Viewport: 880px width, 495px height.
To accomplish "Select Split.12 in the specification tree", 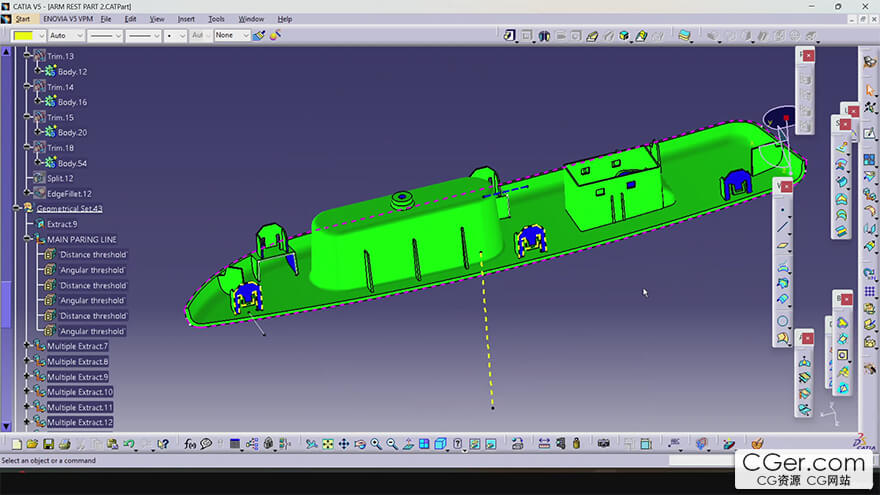I will coord(60,178).
